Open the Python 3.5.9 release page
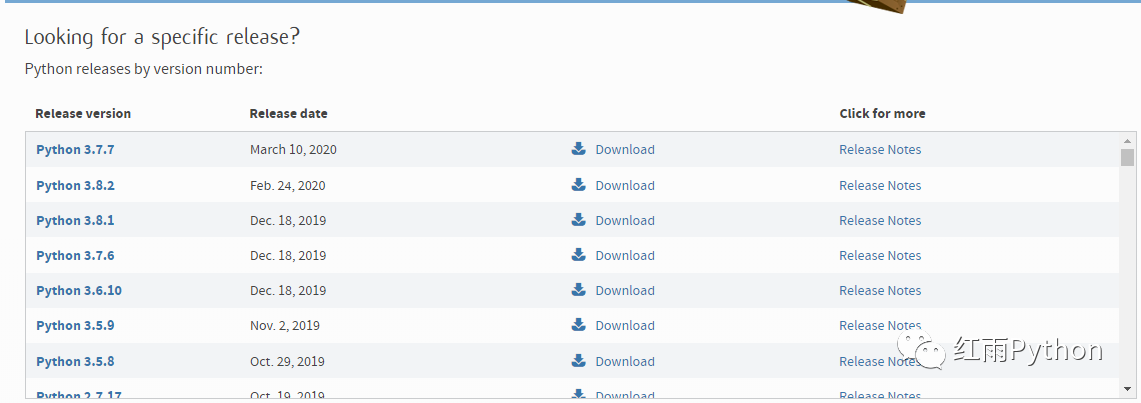Viewport: 1141px width, 403px height. click(75, 325)
